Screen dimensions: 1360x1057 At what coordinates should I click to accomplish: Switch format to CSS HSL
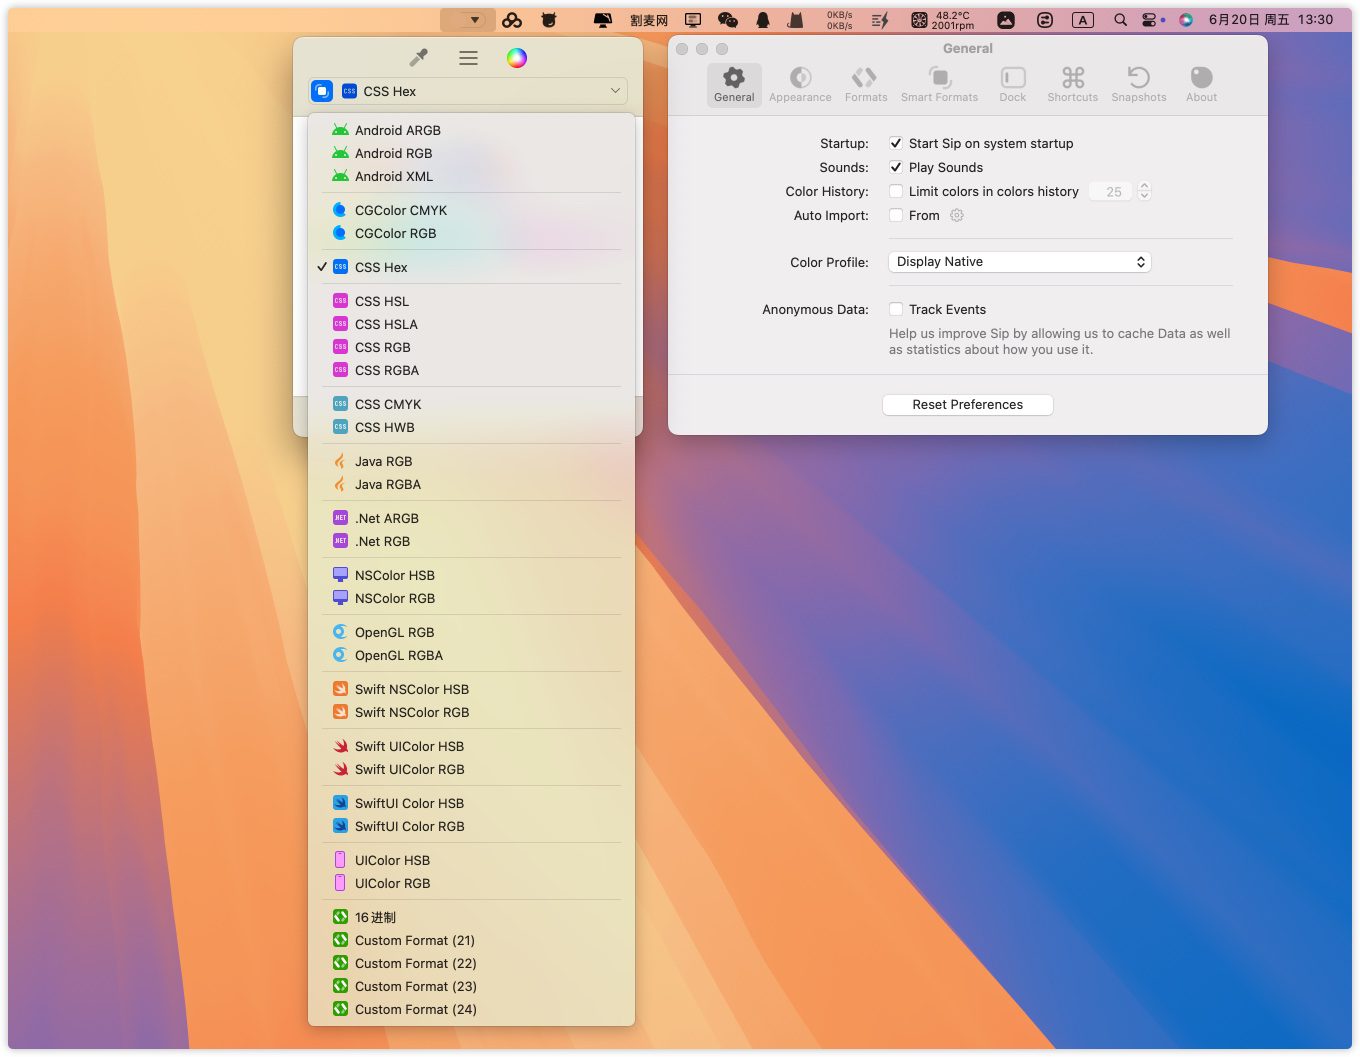[x=472, y=301]
